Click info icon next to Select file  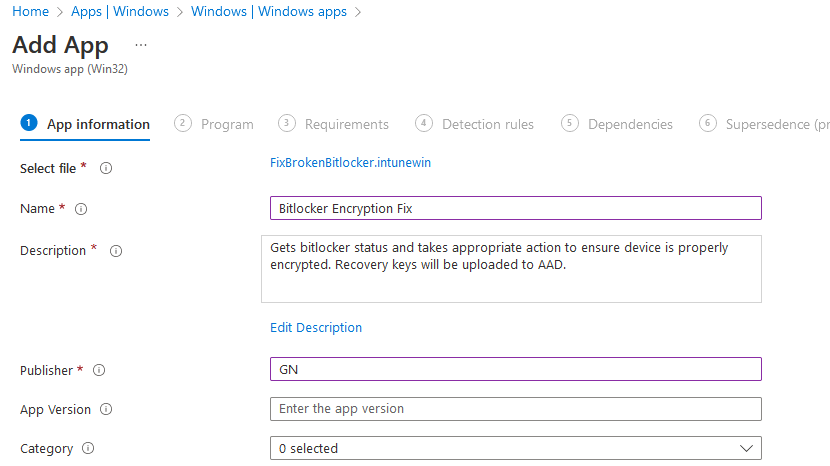(x=106, y=169)
